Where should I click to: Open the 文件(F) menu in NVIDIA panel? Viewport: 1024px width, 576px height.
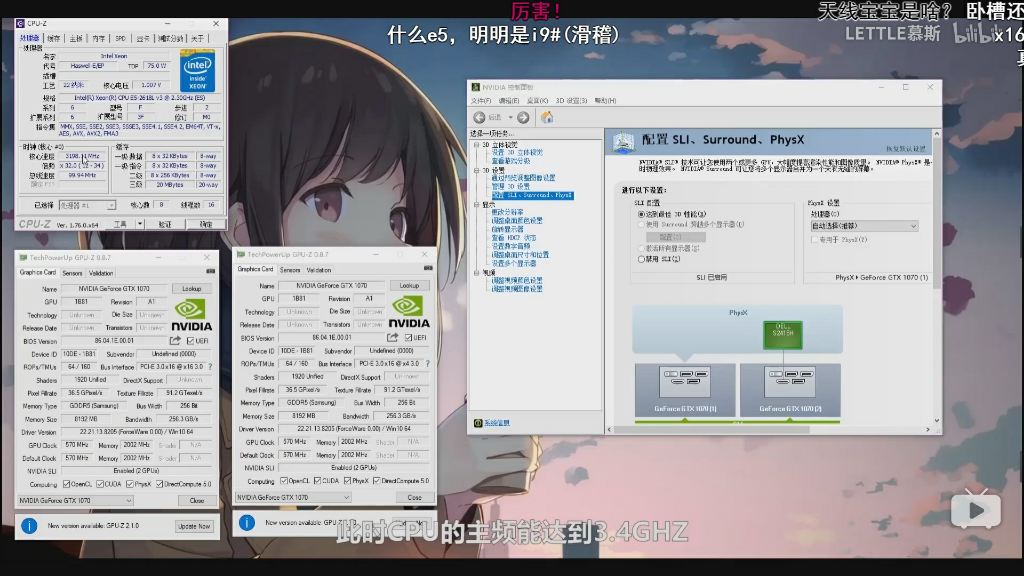click(481, 101)
